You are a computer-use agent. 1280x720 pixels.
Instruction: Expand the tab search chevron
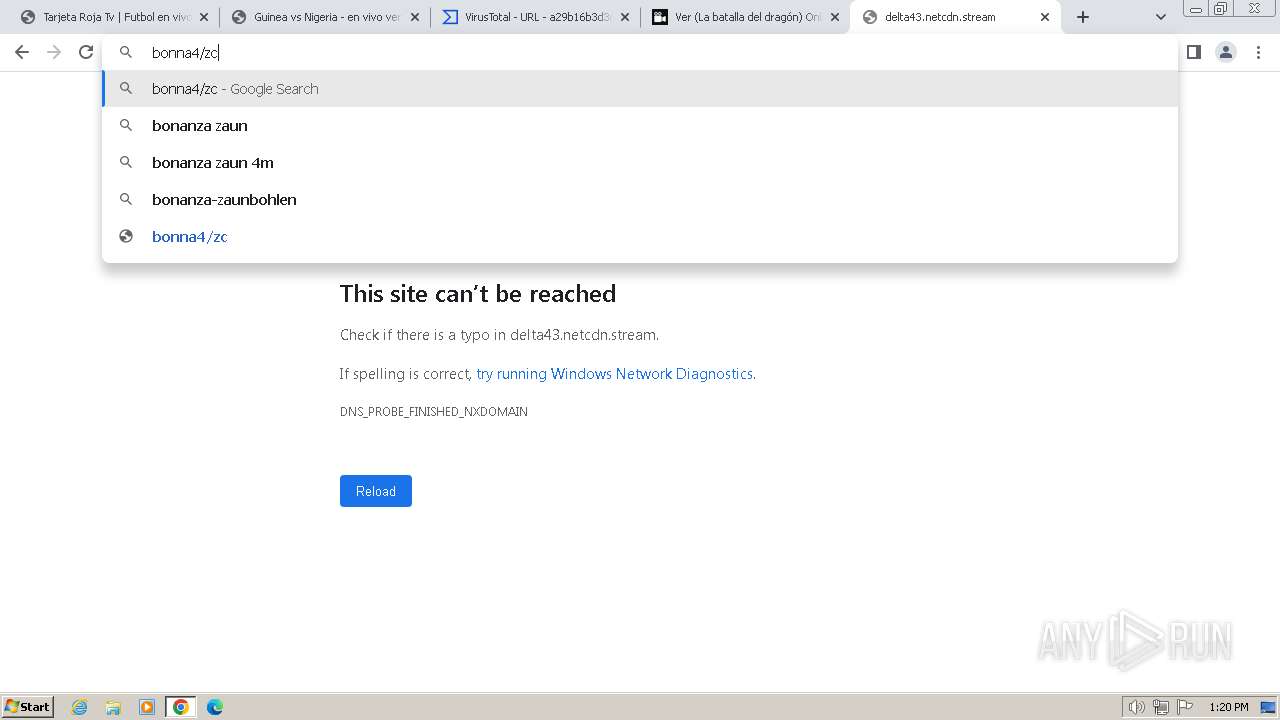click(x=1160, y=17)
